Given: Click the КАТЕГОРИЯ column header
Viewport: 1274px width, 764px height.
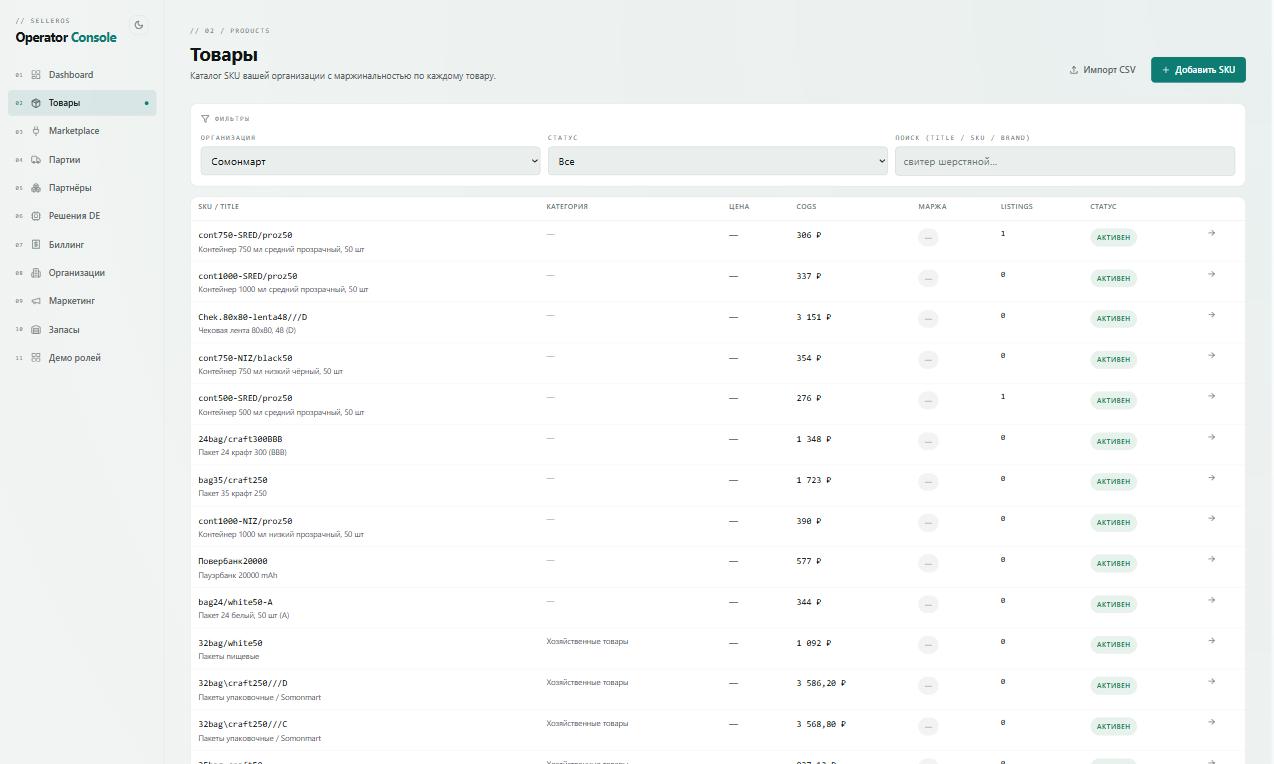Looking at the screenshot, I should click(567, 207).
